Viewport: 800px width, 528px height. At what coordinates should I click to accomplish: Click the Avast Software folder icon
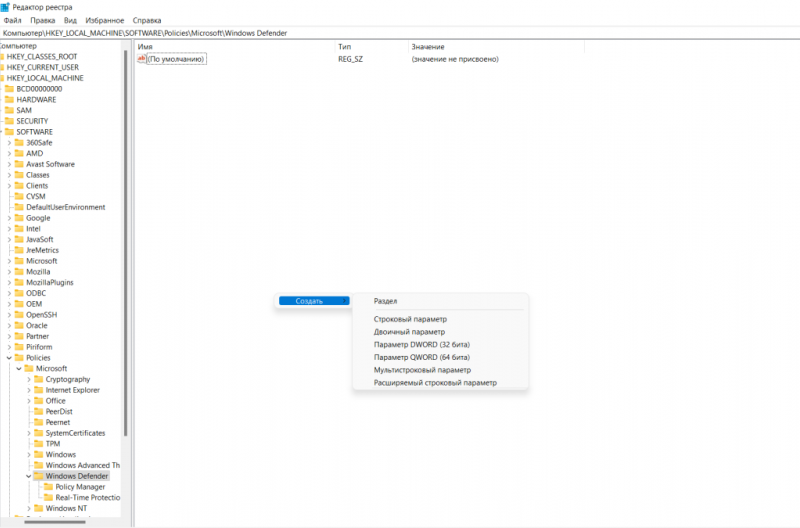[19, 164]
